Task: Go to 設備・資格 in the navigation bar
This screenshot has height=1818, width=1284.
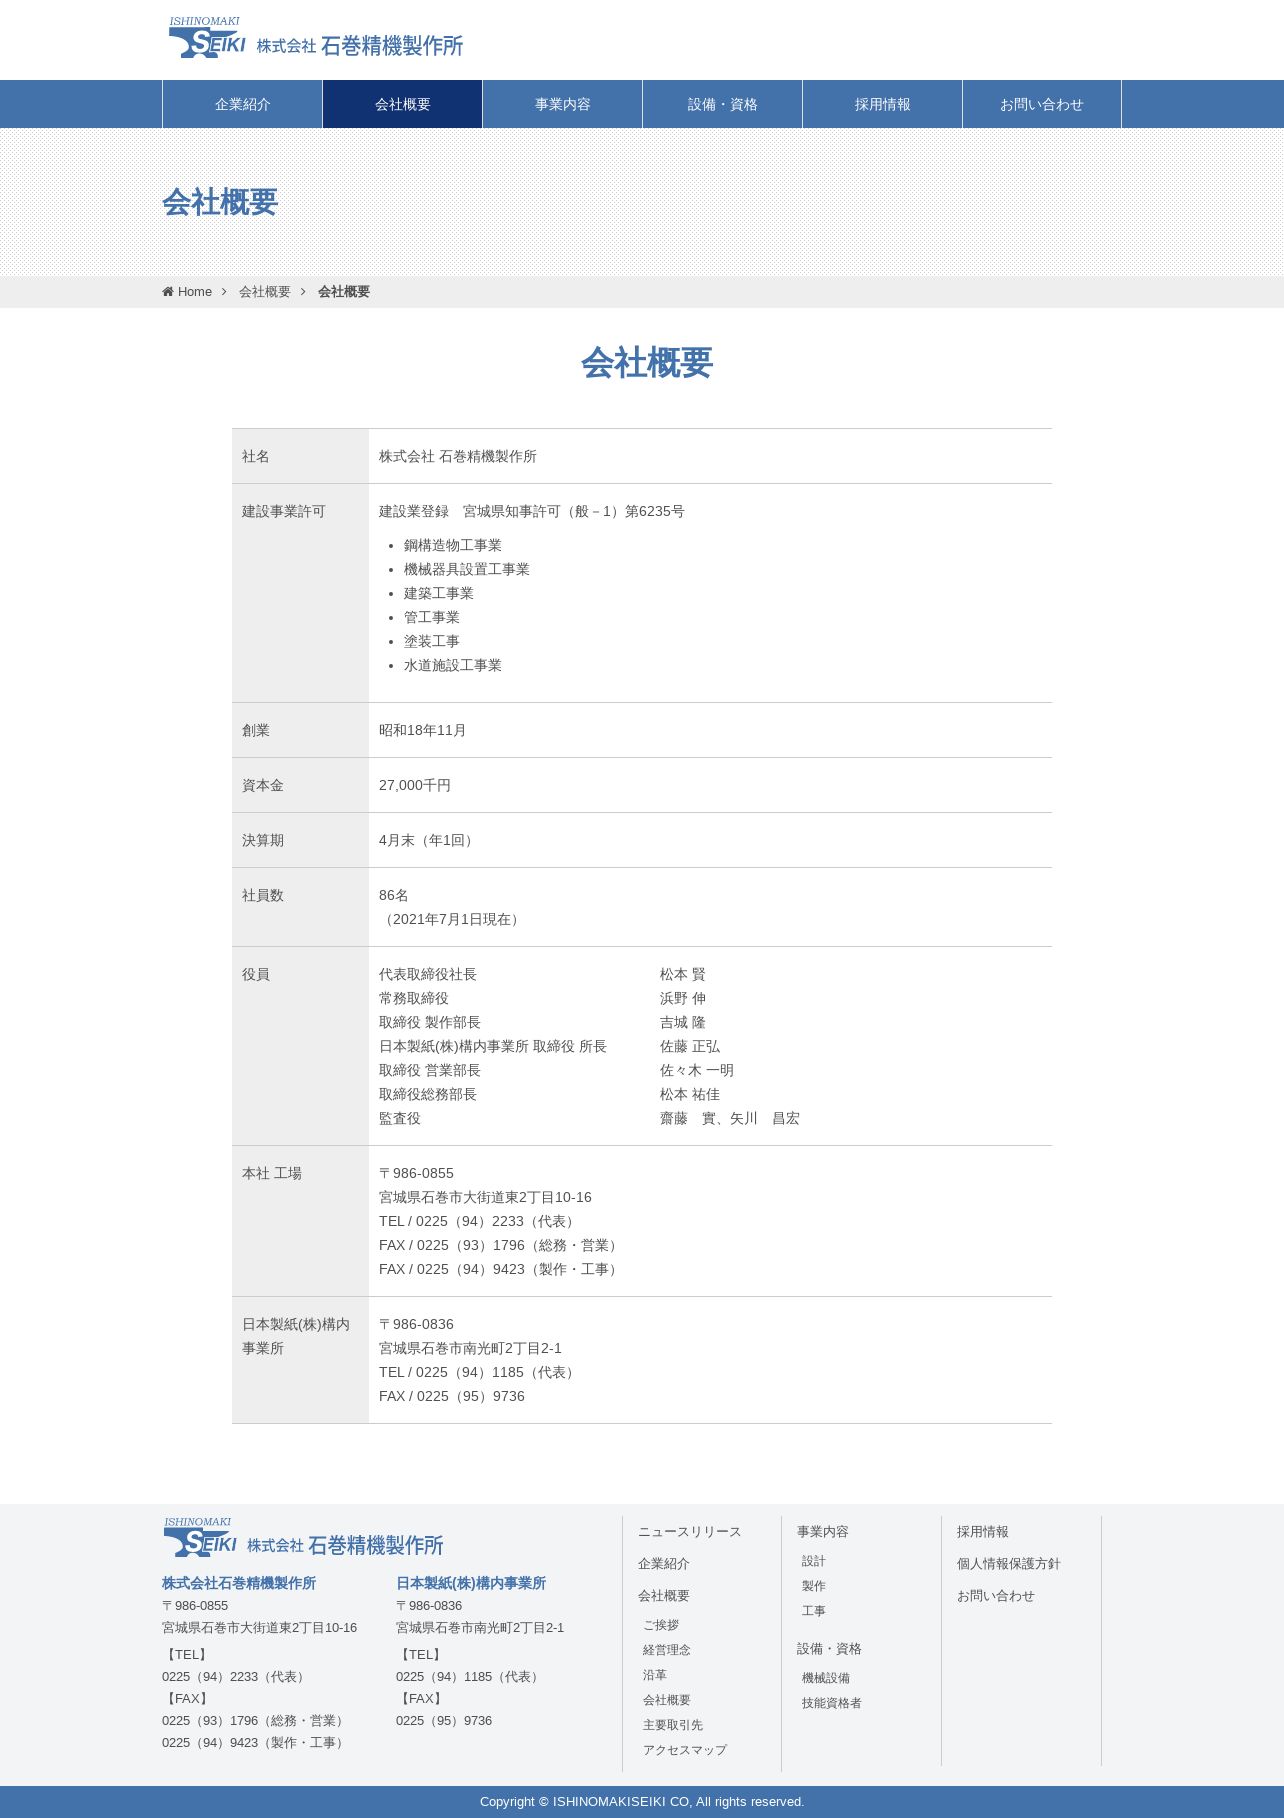Action: 723,104
